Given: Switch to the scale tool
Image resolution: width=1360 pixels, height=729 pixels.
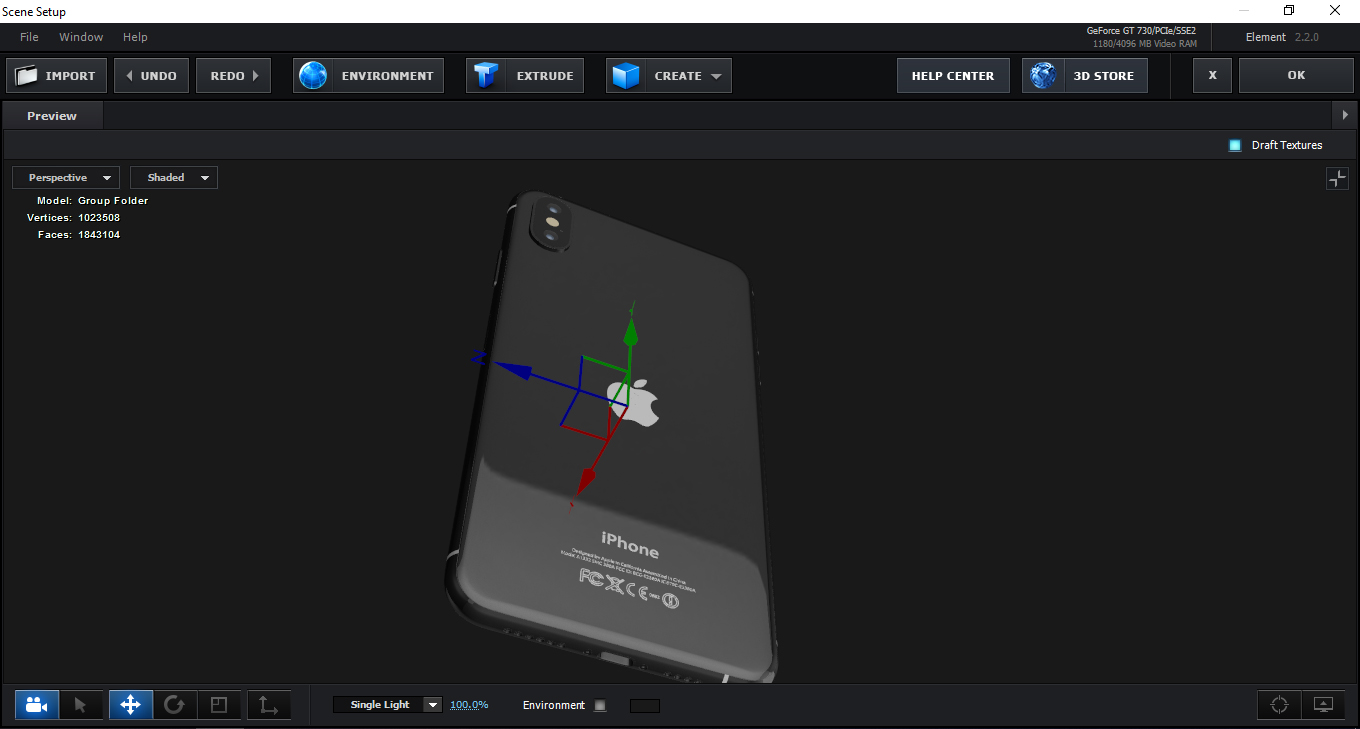Looking at the screenshot, I should pos(218,705).
